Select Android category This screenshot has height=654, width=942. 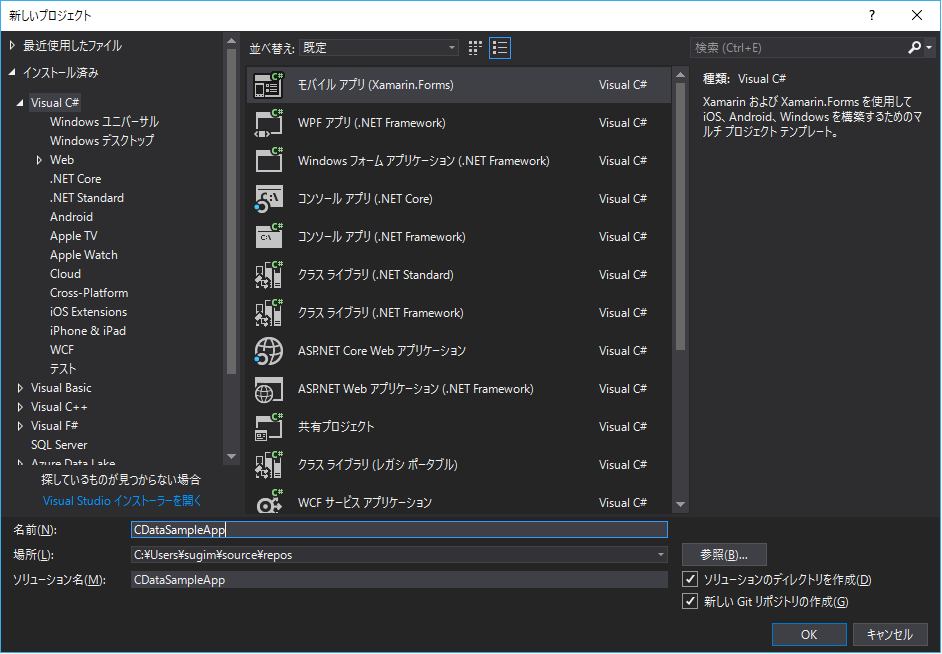tap(71, 217)
